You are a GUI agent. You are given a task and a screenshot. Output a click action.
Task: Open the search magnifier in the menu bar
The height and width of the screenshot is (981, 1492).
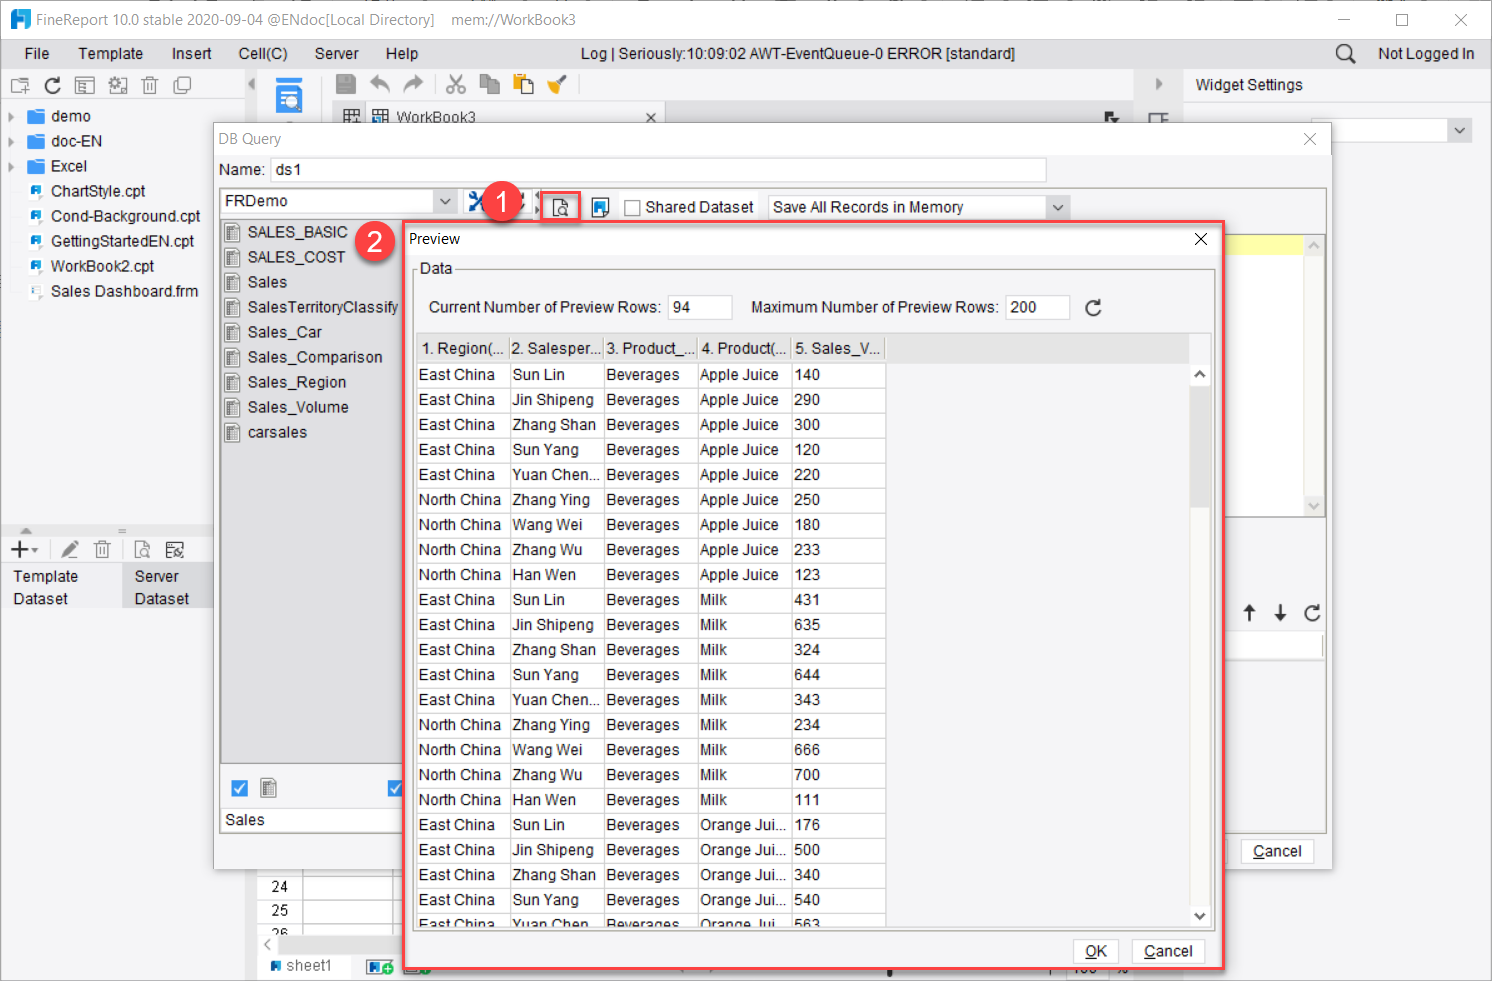(x=1346, y=54)
